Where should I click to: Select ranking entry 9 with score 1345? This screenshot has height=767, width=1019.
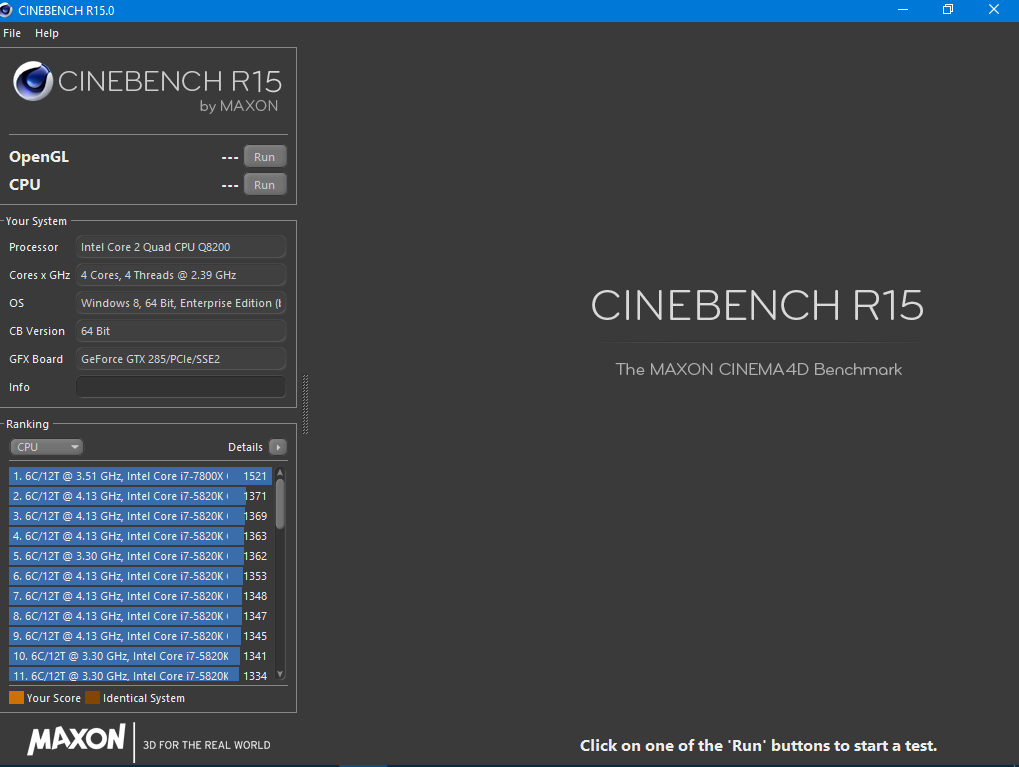(x=140, y=636)
